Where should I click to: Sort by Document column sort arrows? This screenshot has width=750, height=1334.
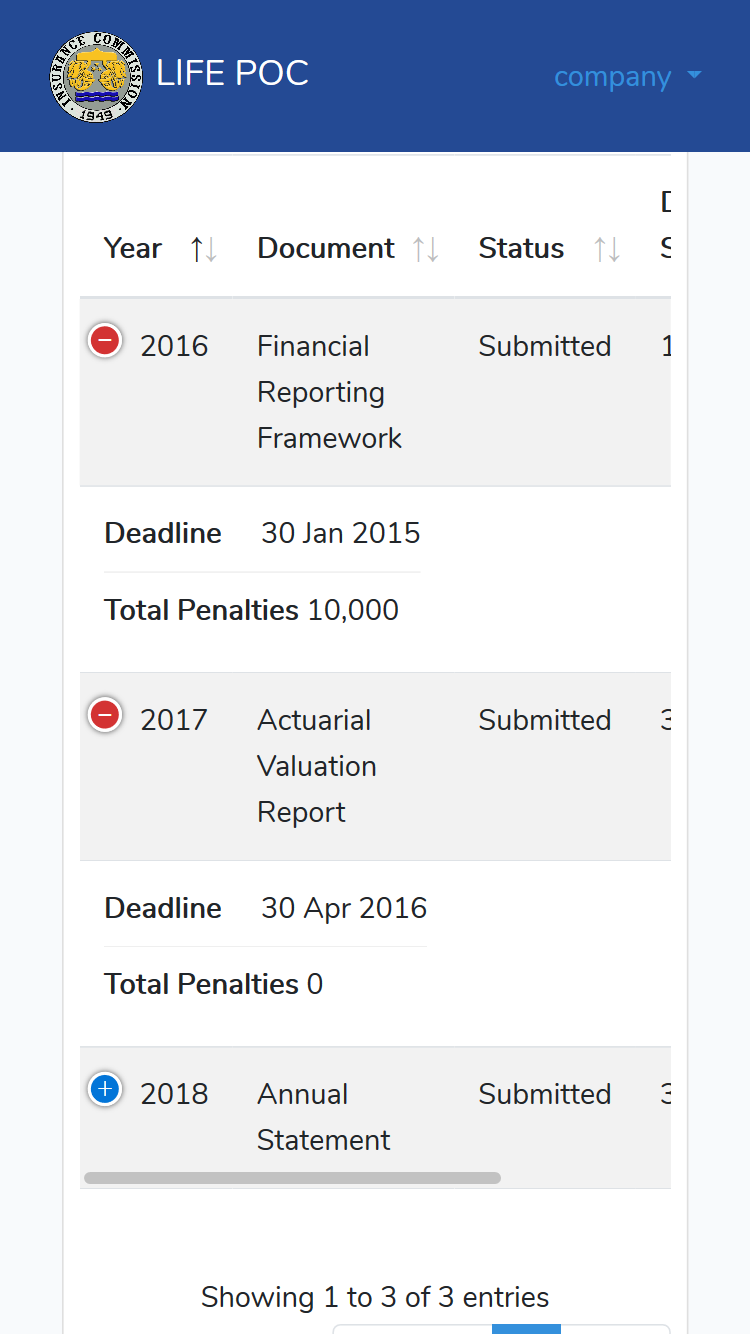point(426,249)
